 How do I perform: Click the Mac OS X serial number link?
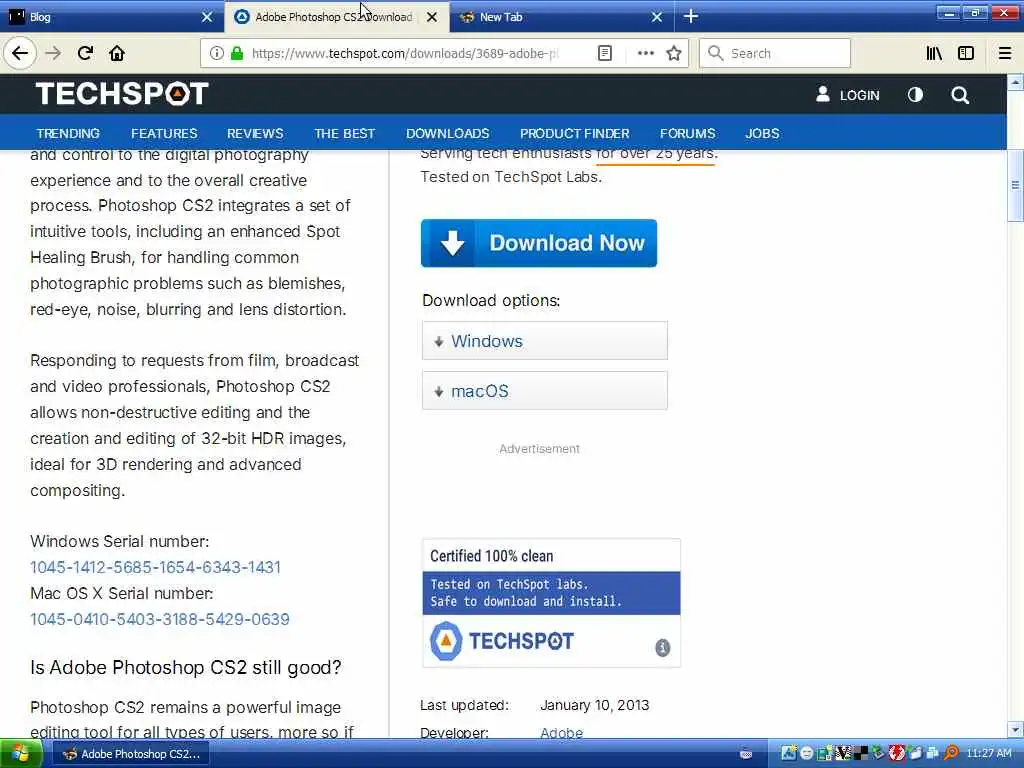point(159,619)
